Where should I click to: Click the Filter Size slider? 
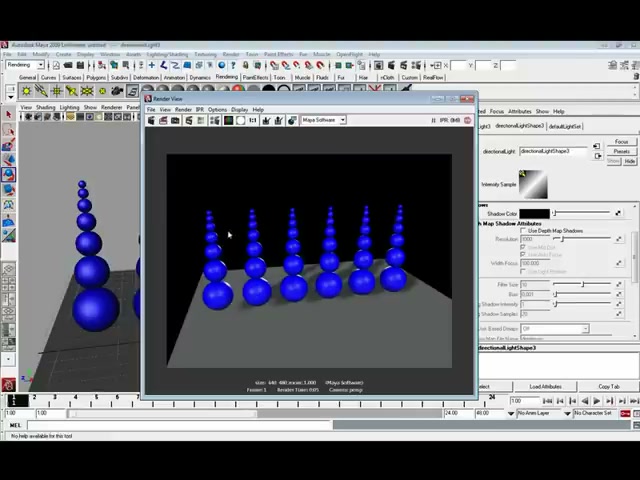click(581, 284)
